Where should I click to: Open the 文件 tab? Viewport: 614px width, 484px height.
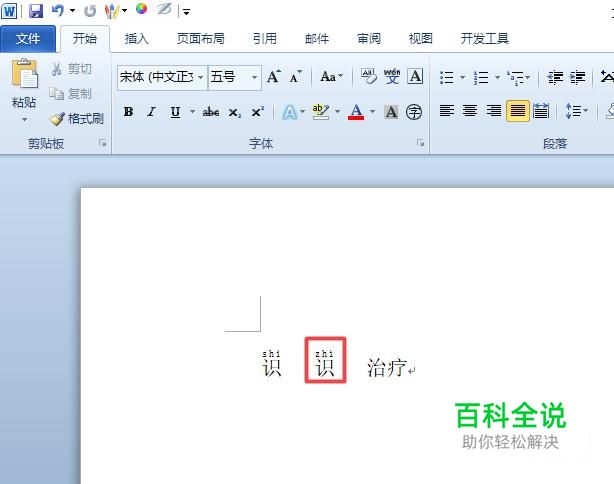[28, 39]
